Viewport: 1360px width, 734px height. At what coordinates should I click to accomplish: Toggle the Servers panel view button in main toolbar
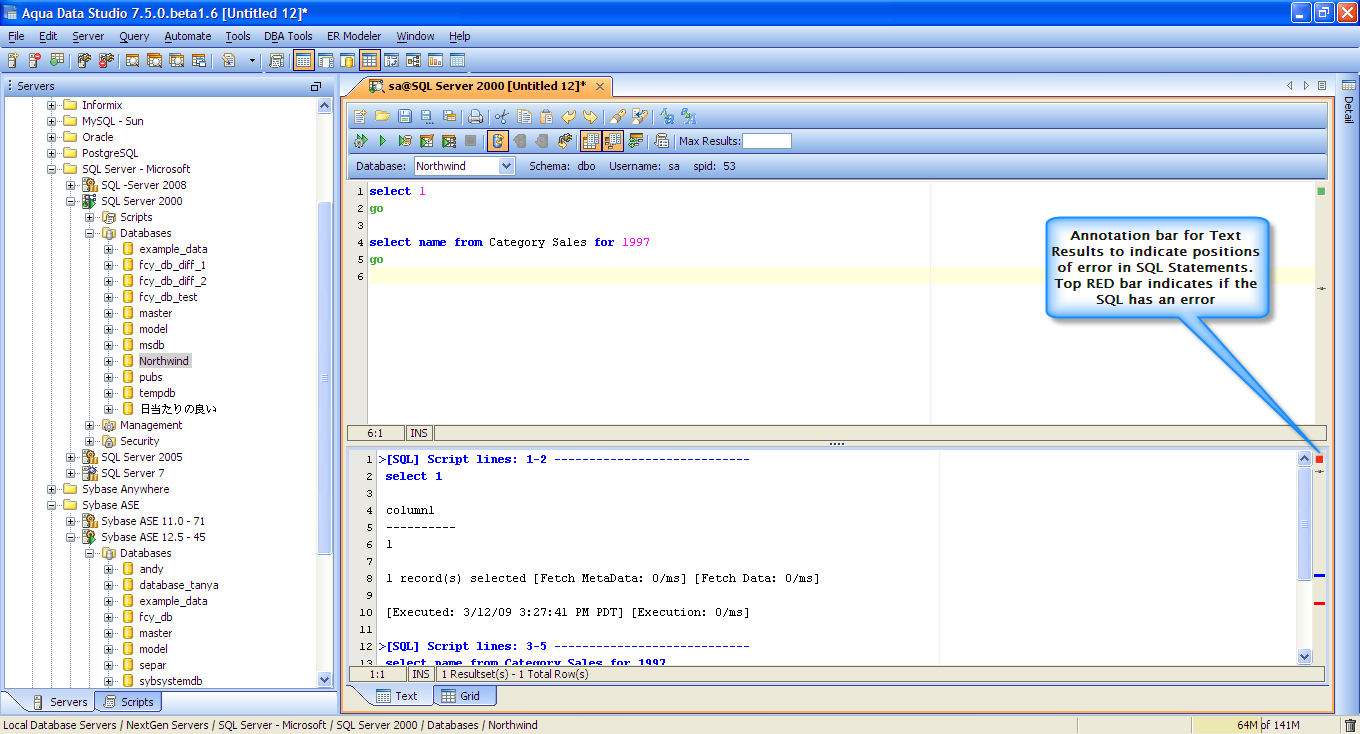pos(303,61)
